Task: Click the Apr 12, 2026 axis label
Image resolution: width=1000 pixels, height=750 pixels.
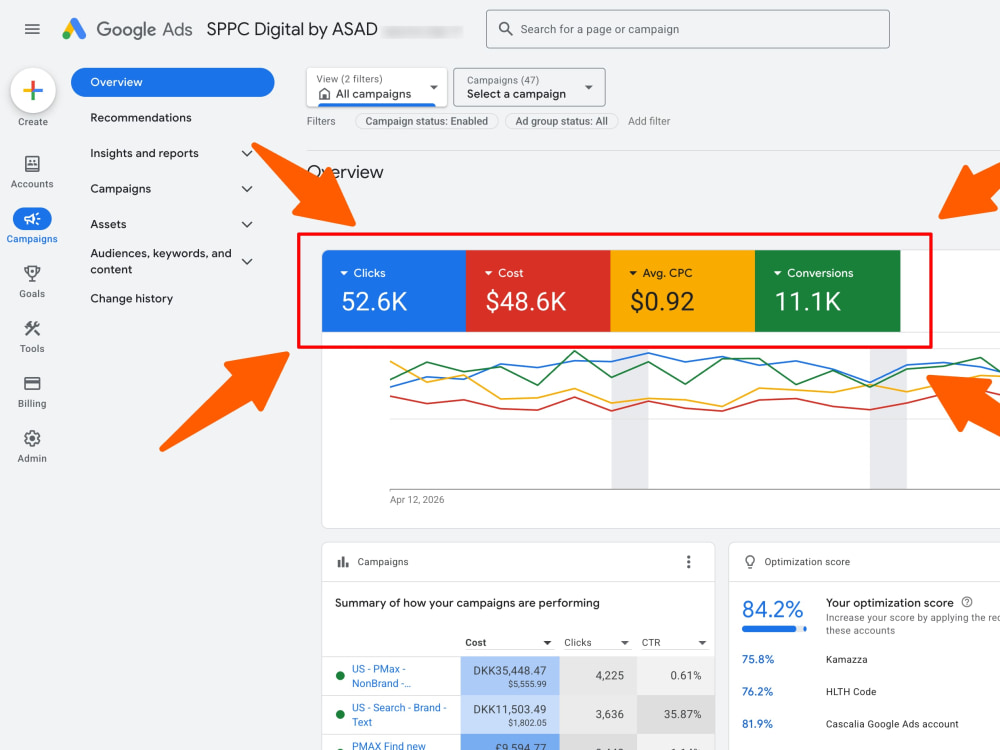Action: pyautogui.click(x=417, y=499)
